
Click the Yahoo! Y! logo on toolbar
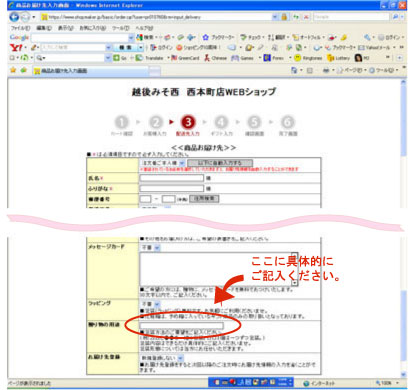15,48
